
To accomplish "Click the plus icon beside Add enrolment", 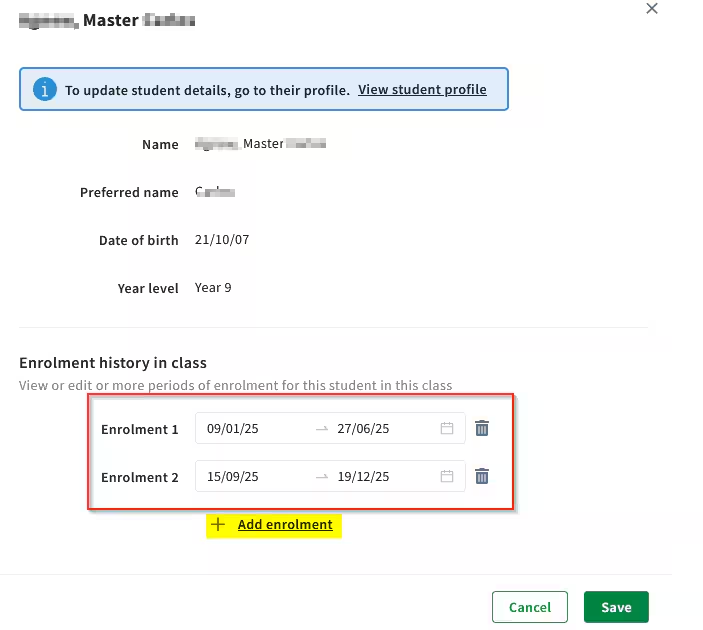I will [218, 524].
